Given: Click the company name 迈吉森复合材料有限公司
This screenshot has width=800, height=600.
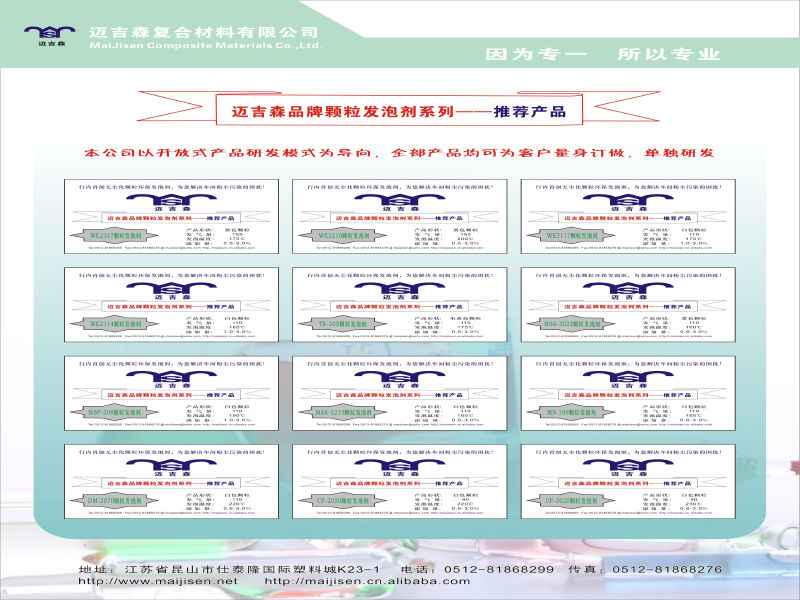Looking at the screenshot, I should pyautogui.click(x=204, y=32).
